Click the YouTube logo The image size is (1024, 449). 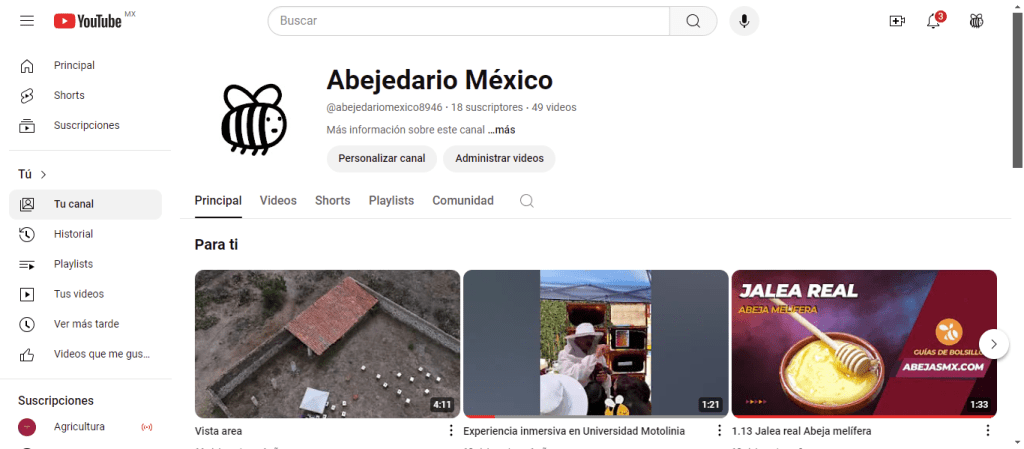[x=88, y=21]
